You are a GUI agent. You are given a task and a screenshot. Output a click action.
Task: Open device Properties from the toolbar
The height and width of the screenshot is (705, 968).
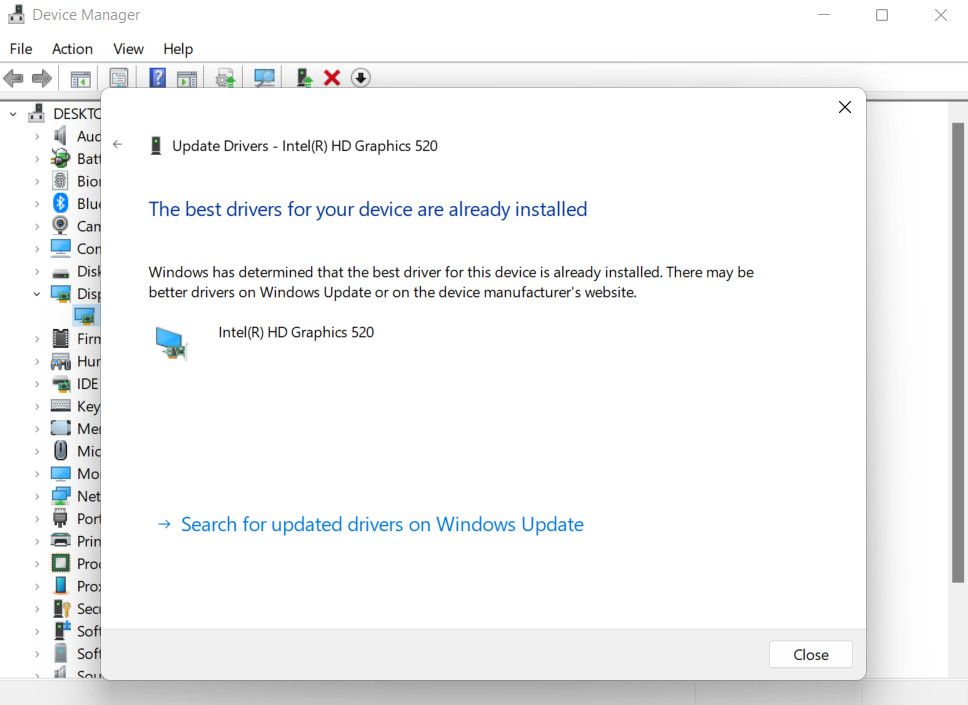click(x=119, y=78)
